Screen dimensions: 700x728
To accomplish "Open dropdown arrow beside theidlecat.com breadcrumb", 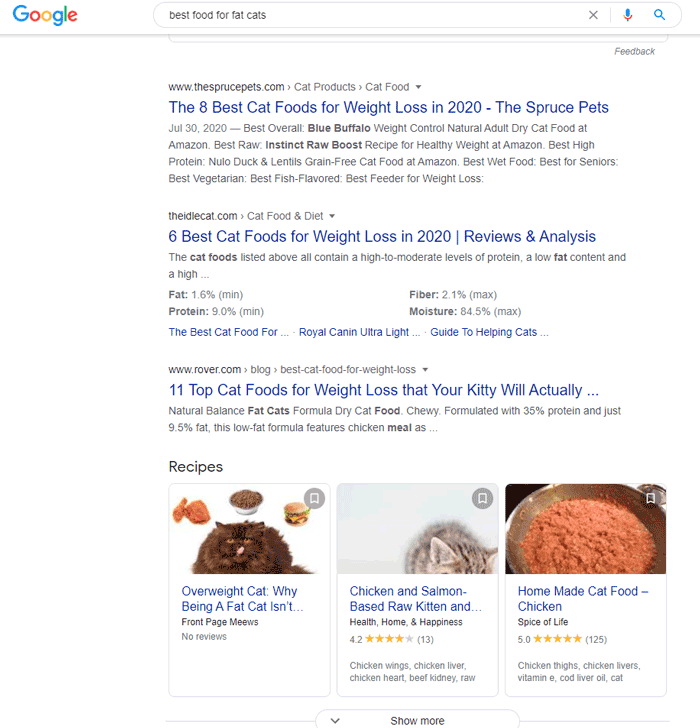I will click(x=332, y=216).
